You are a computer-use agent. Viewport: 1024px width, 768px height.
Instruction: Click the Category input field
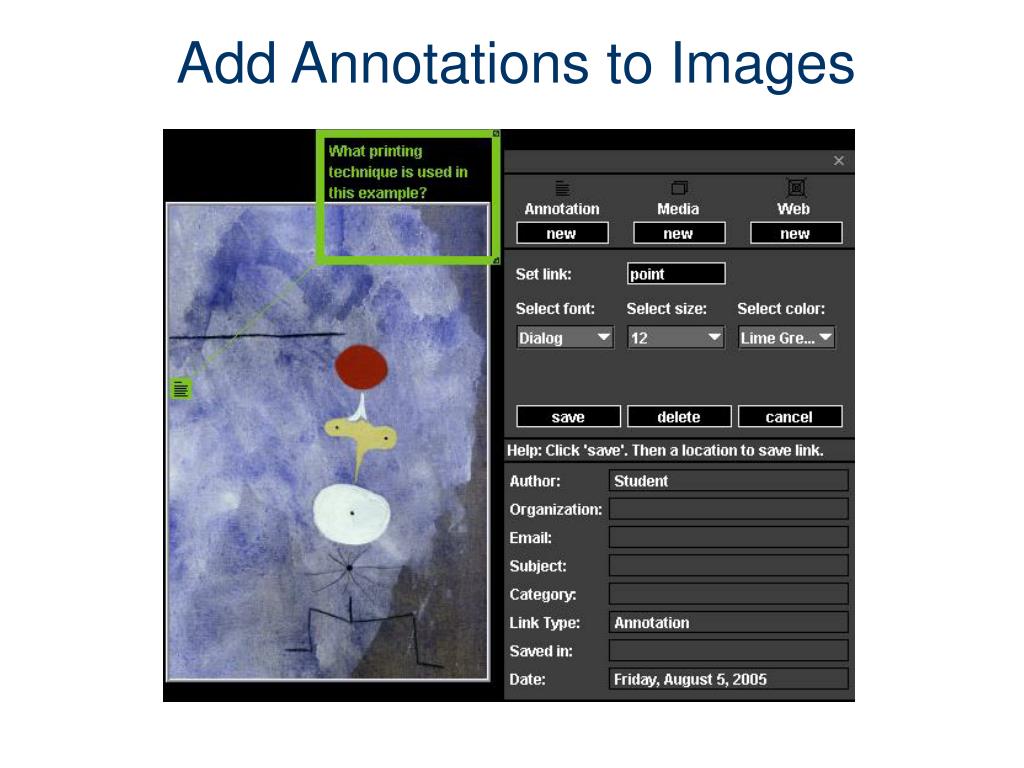click(x=729, y=594)
